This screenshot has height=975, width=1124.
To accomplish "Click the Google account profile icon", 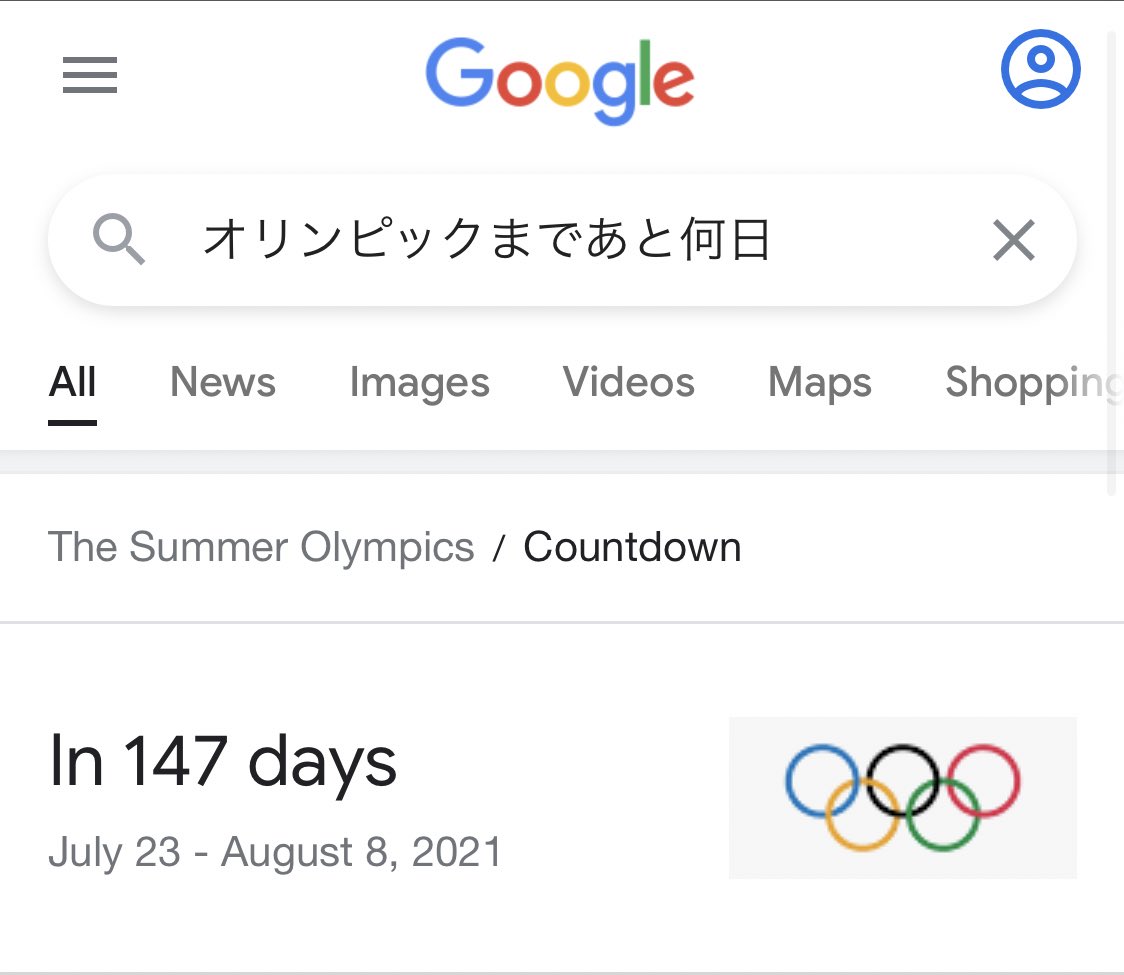I will 1040,68.
